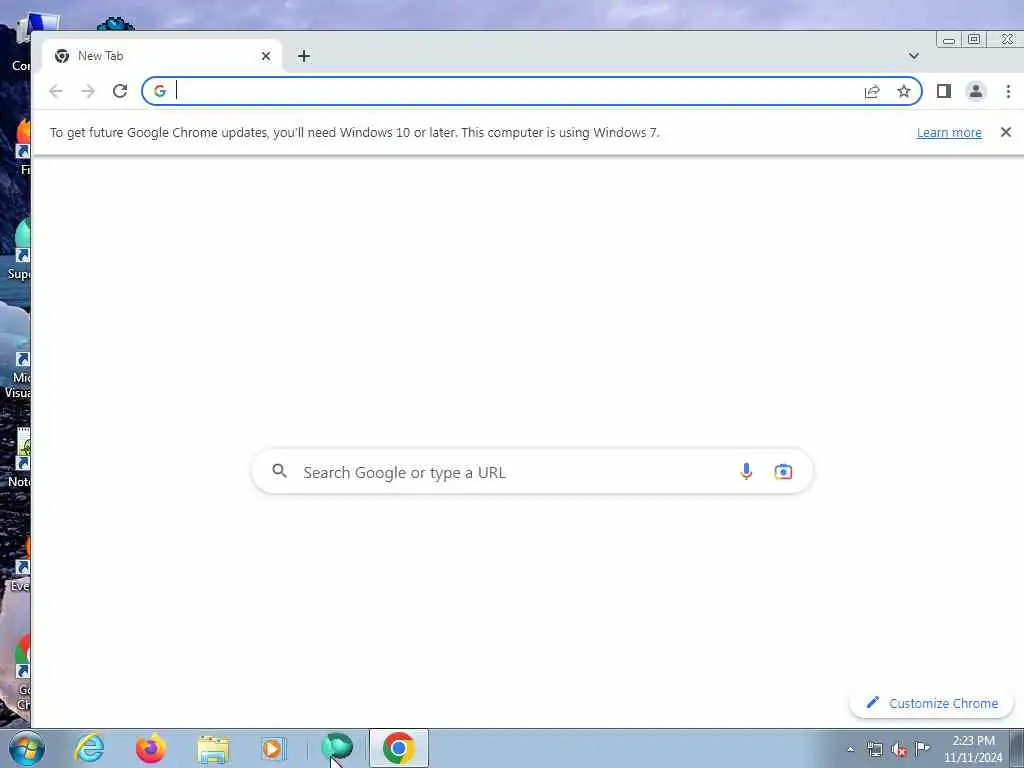Open the Chrome side panel
The image size is (1024, 768).
coord(944,91)
